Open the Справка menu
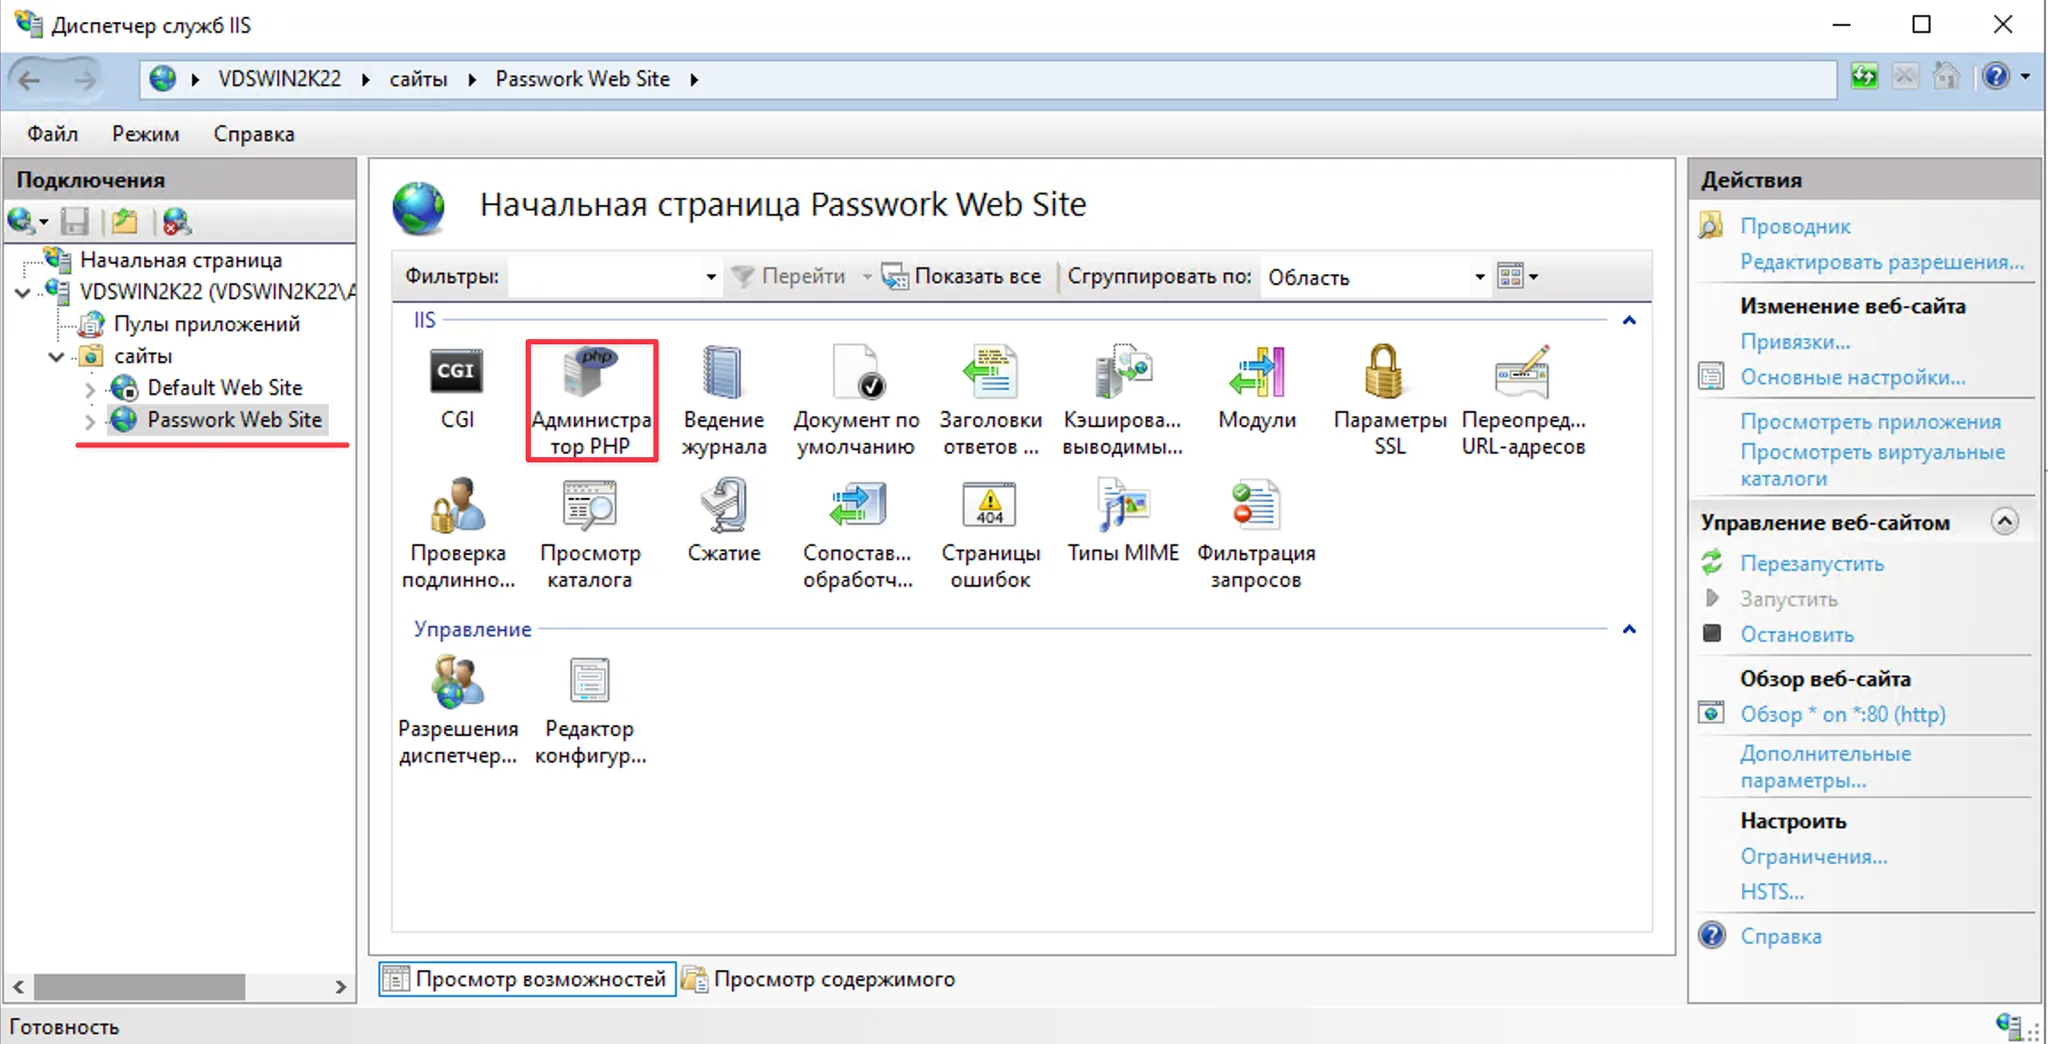The width and height of the screenshot is (2048, 1044). (254, 134)
